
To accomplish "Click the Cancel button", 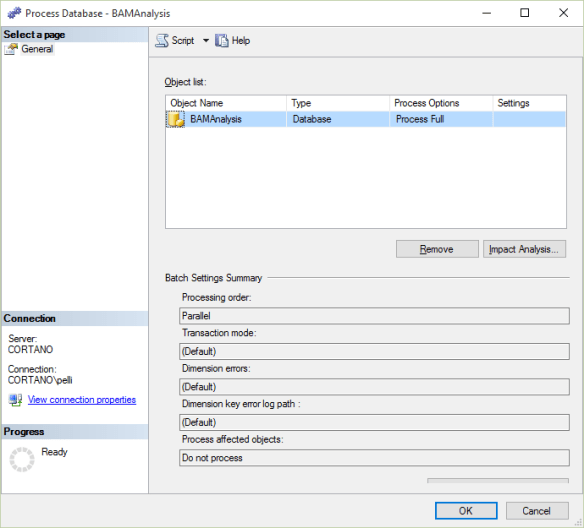I will [537, 510].
